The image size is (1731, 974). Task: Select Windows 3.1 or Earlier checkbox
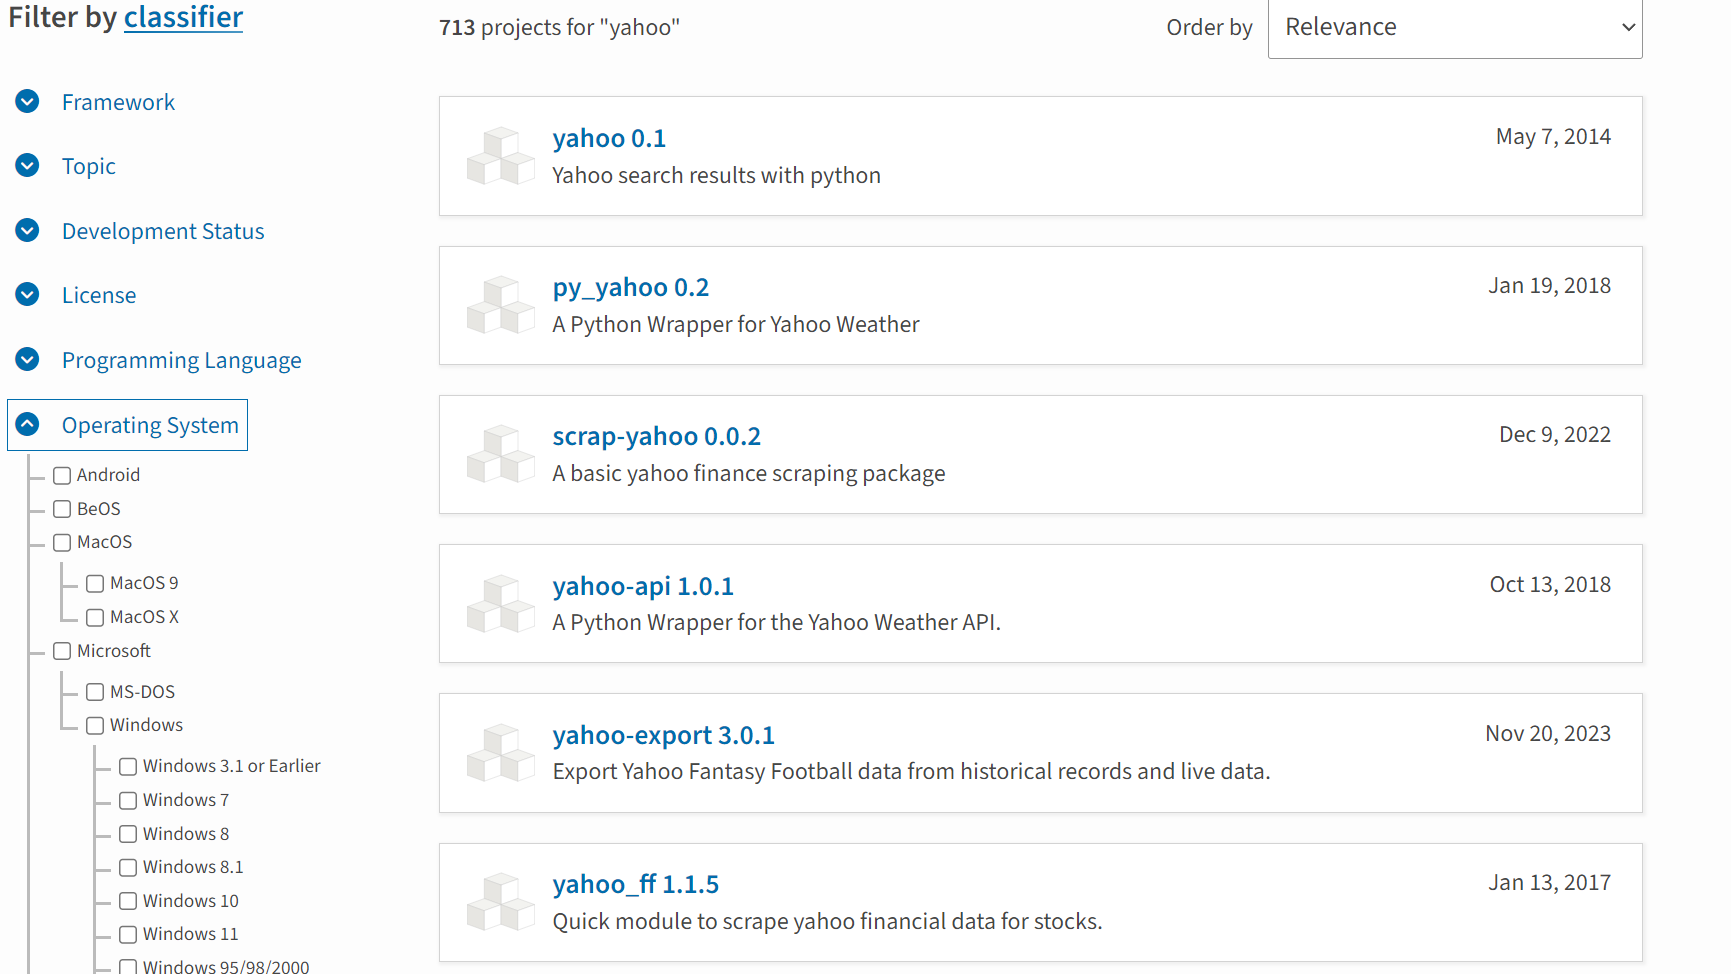pos(128,767)
